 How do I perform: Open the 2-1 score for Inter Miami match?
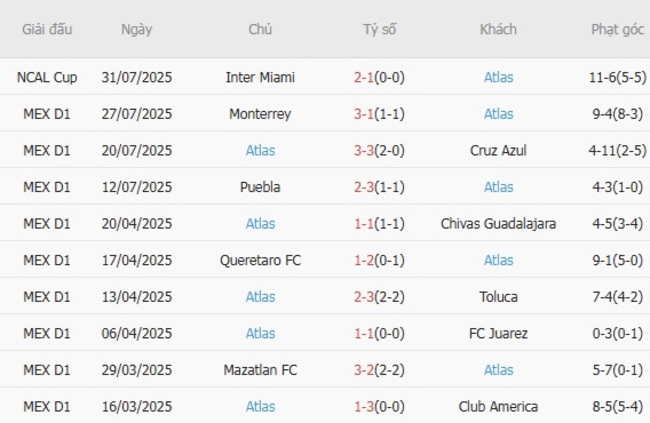[379, 77]
